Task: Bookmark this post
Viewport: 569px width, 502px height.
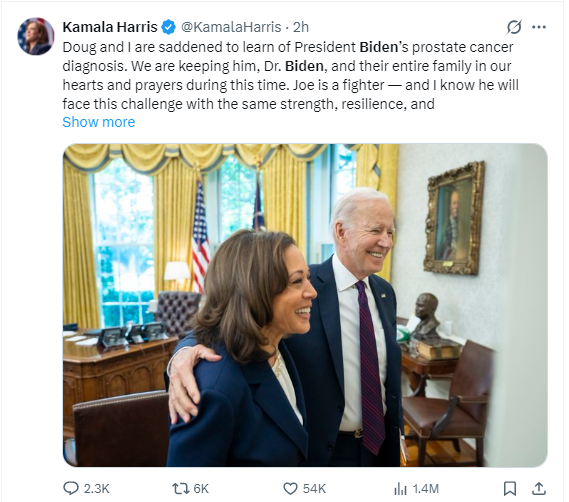Action: [x=510, y=489]
